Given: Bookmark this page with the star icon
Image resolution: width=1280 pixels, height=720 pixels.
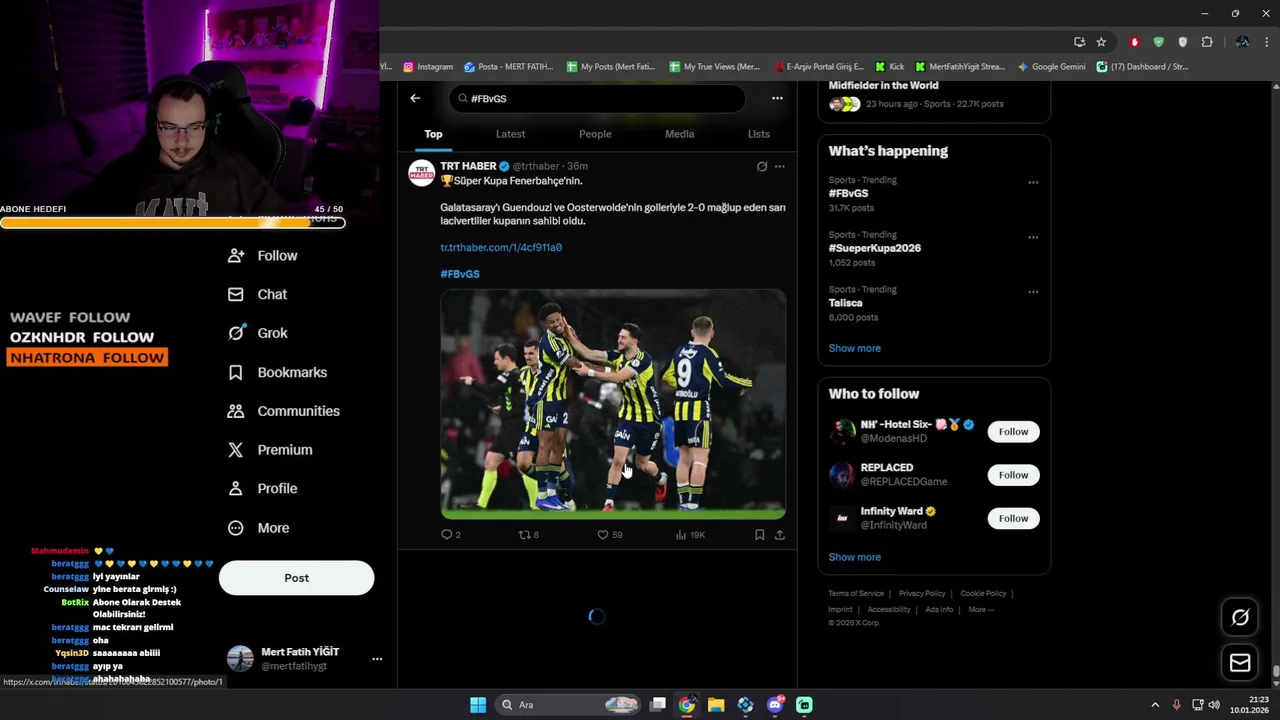Looking at the screenshot, I should pos(1101,42).
